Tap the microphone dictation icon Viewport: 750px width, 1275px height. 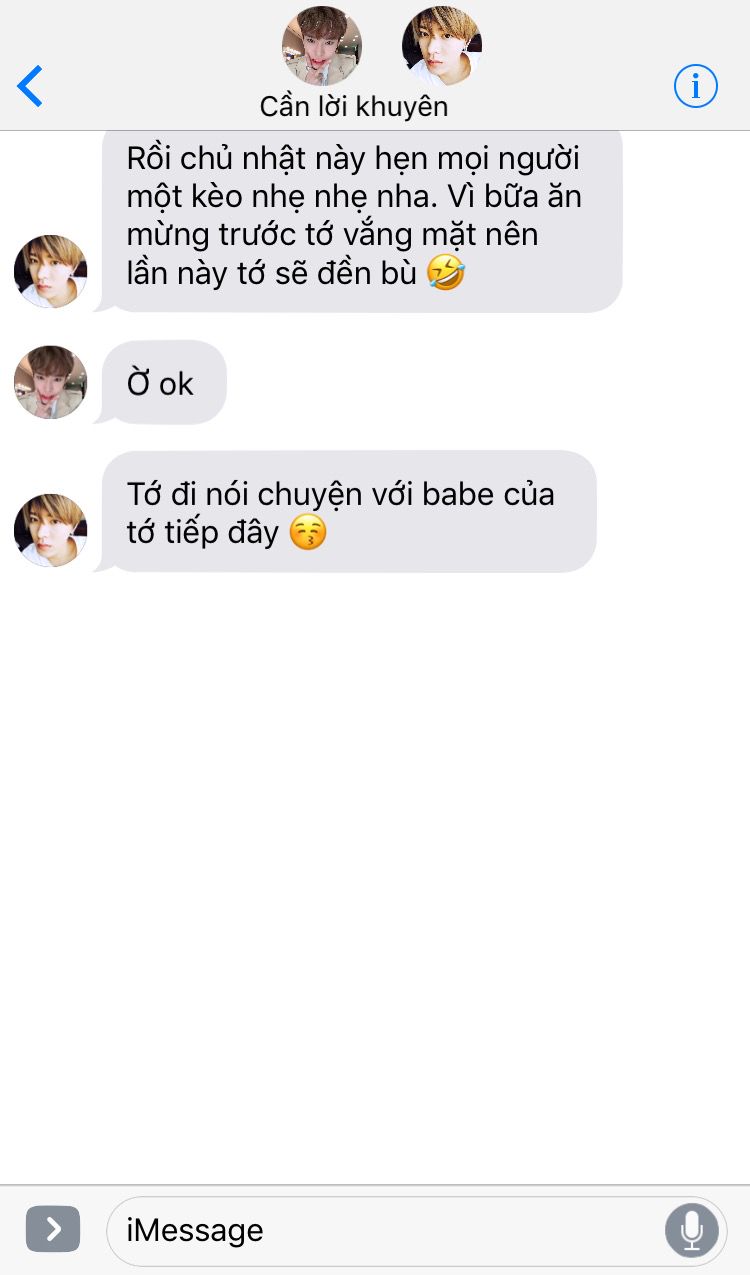tap(691, 1229)
